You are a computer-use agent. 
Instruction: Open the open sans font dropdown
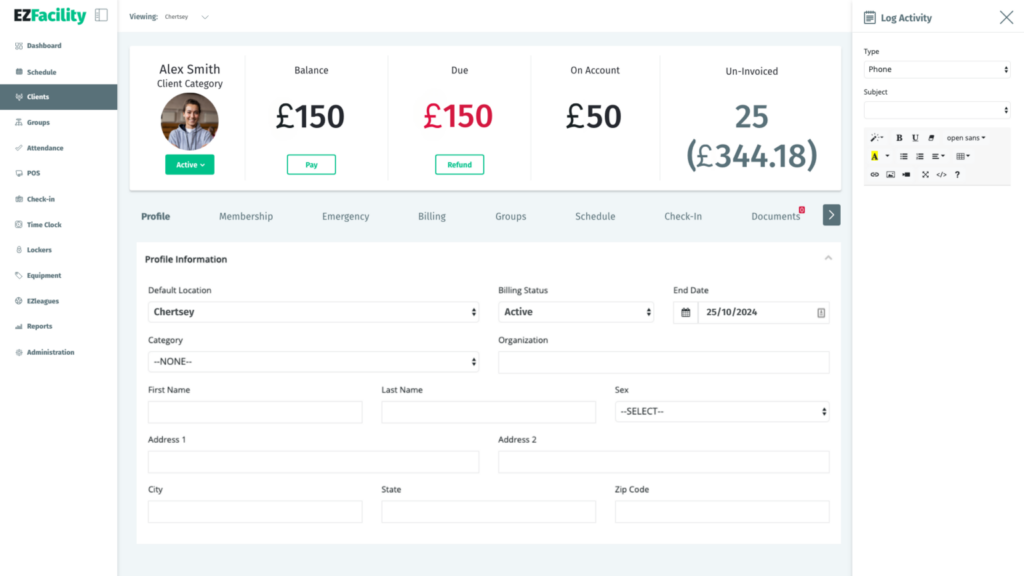click(965, 138)
